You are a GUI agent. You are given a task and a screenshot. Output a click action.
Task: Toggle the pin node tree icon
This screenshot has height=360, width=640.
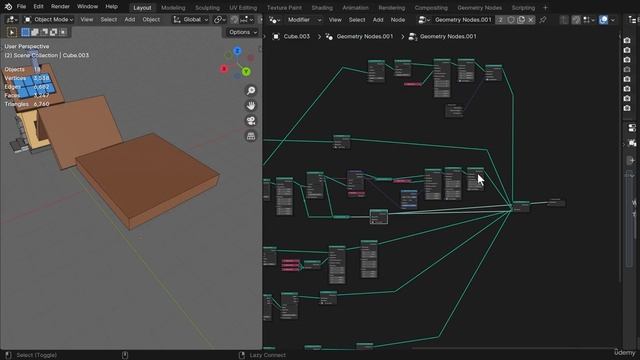tap(543, 20)
